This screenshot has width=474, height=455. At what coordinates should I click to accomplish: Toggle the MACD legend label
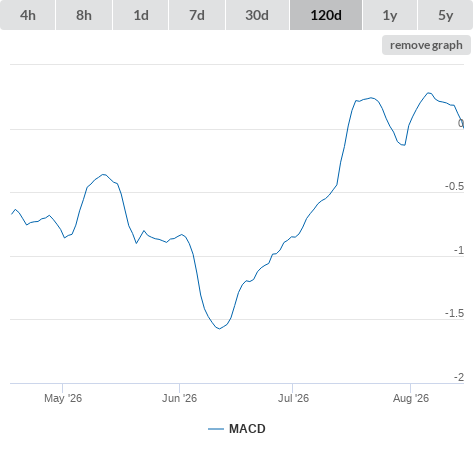pos(247,429)
